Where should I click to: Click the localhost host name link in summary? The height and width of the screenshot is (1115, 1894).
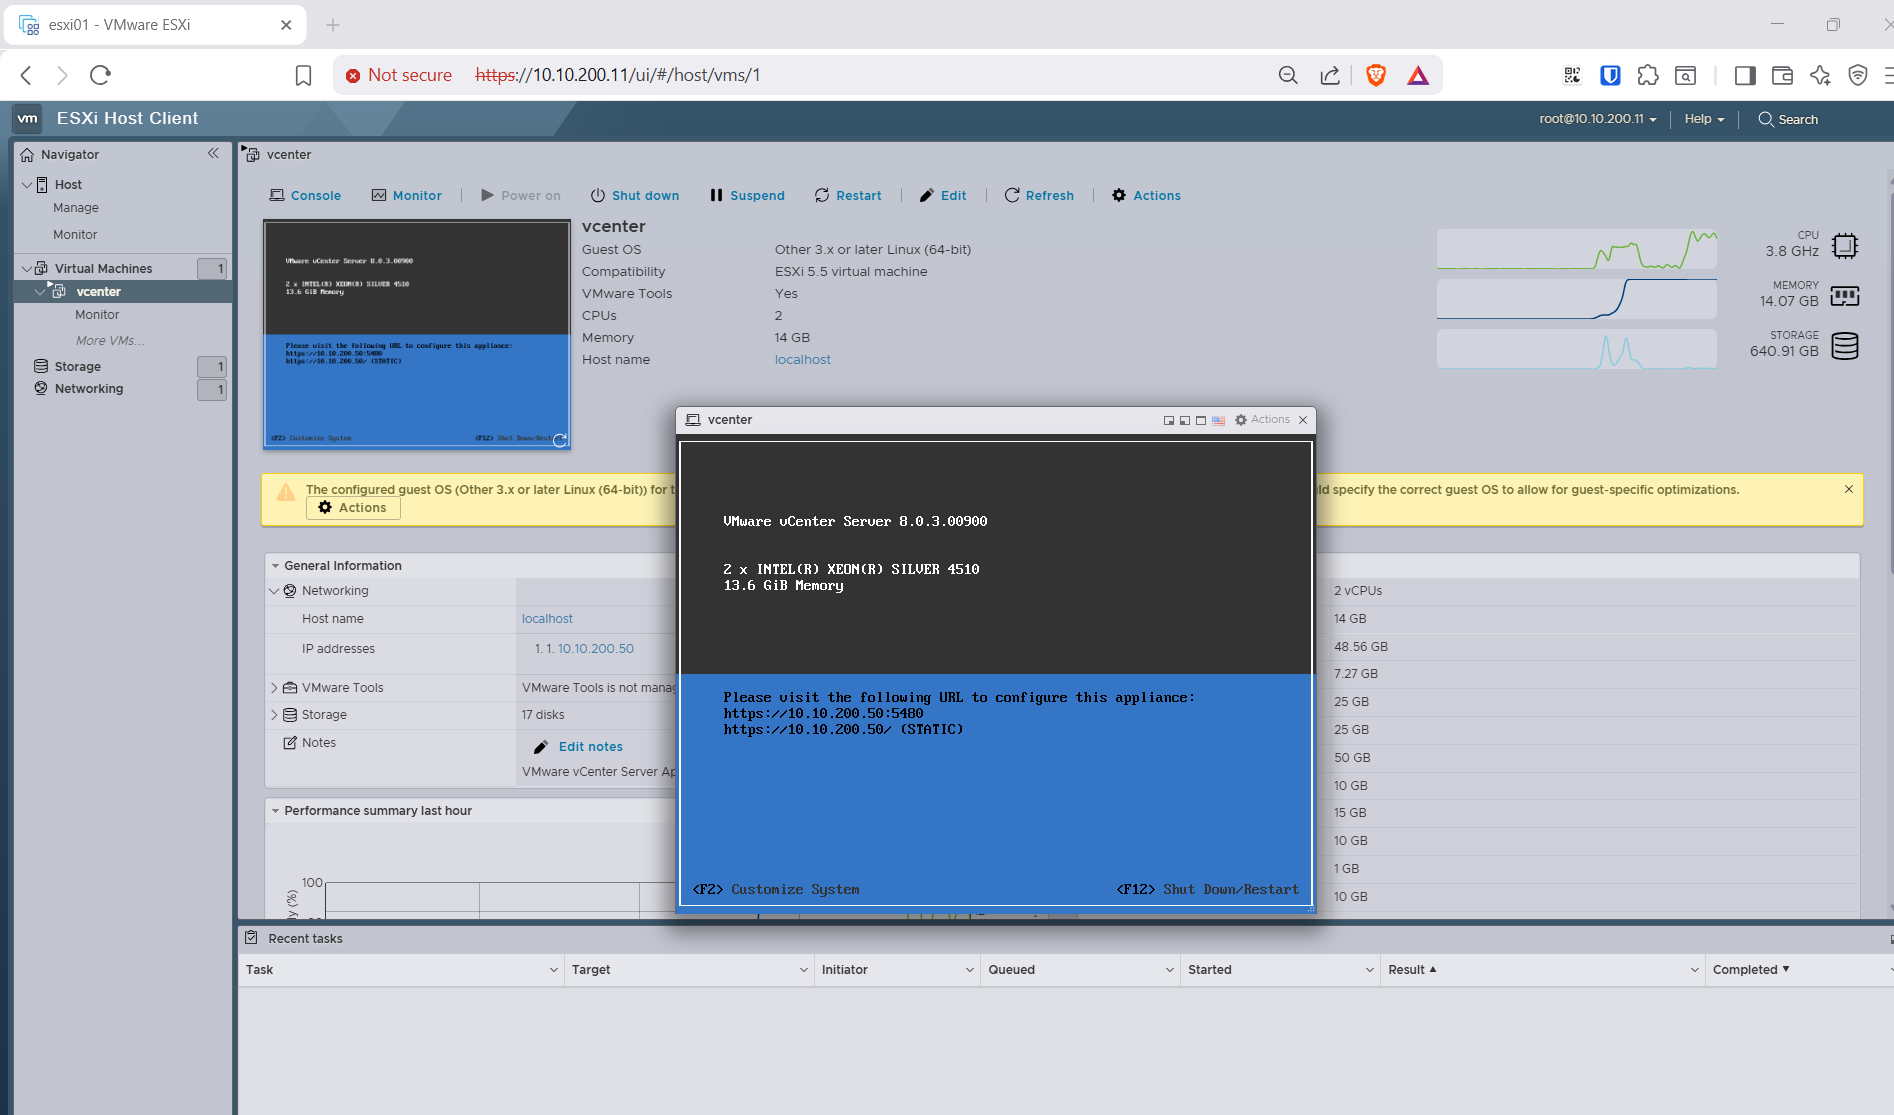[x=802, y=360]
